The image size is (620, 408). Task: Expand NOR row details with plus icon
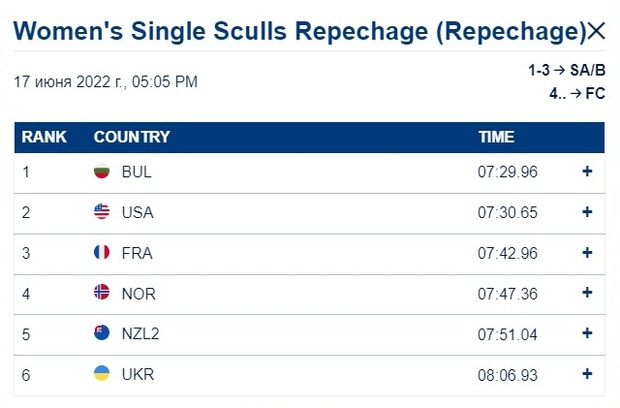(x=587, y=293)
